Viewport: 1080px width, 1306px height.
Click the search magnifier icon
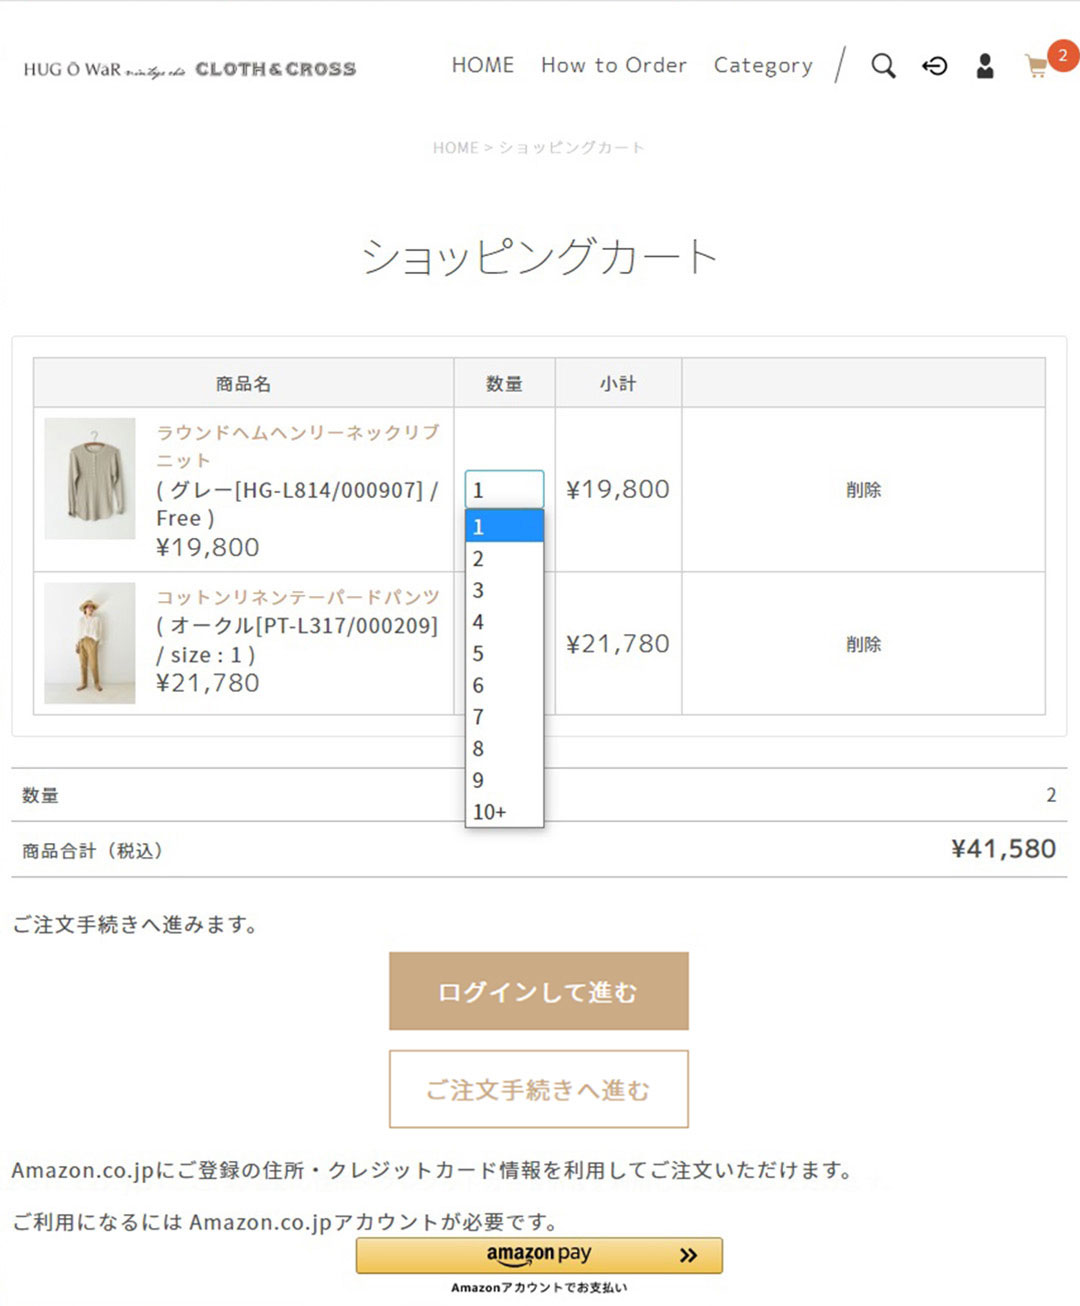(x=883, y=66)
